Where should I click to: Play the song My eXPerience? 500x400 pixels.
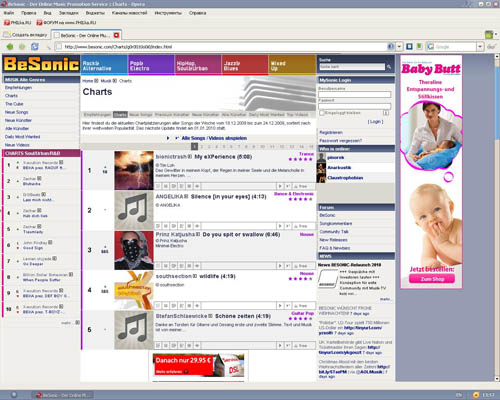coord(280,186)
